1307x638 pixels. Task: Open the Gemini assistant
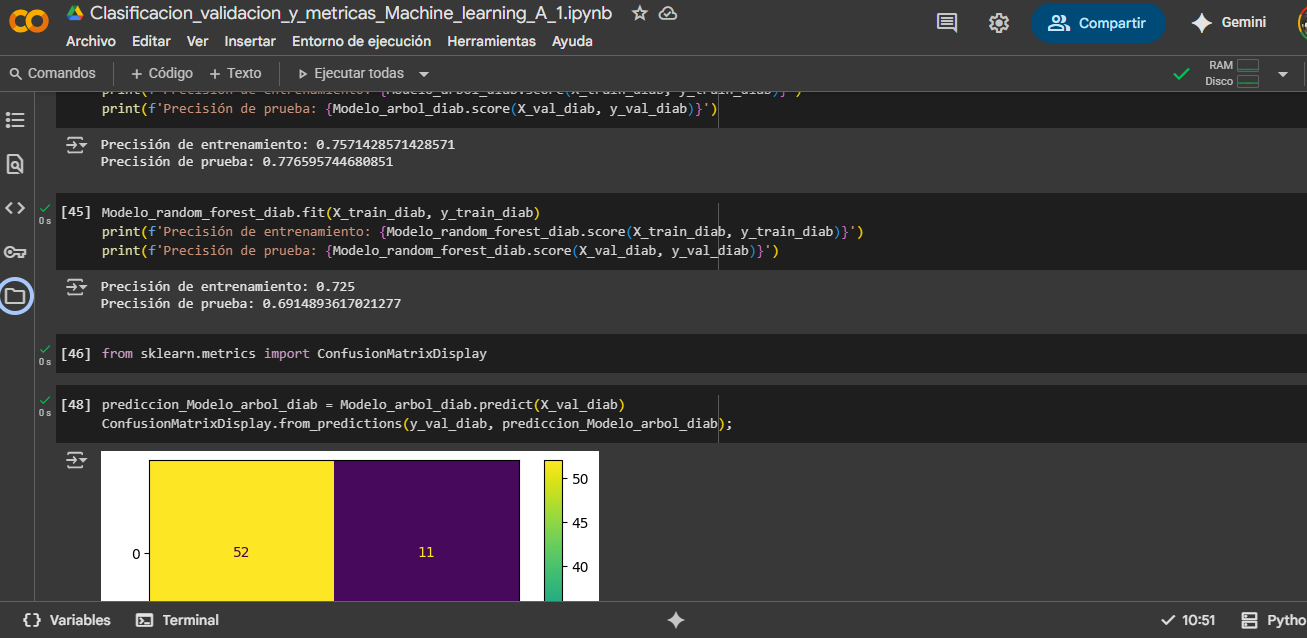pos(1230,23)
